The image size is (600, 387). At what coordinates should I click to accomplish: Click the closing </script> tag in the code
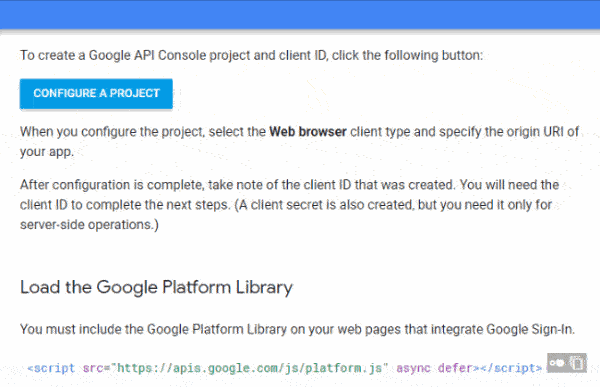click(511, 368)
